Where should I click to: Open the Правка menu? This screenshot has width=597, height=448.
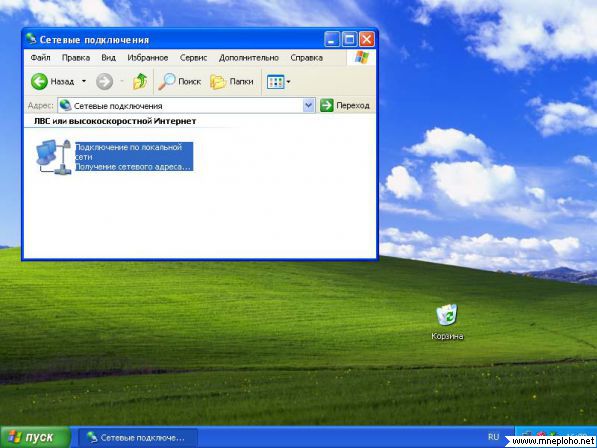coord(76,58)
